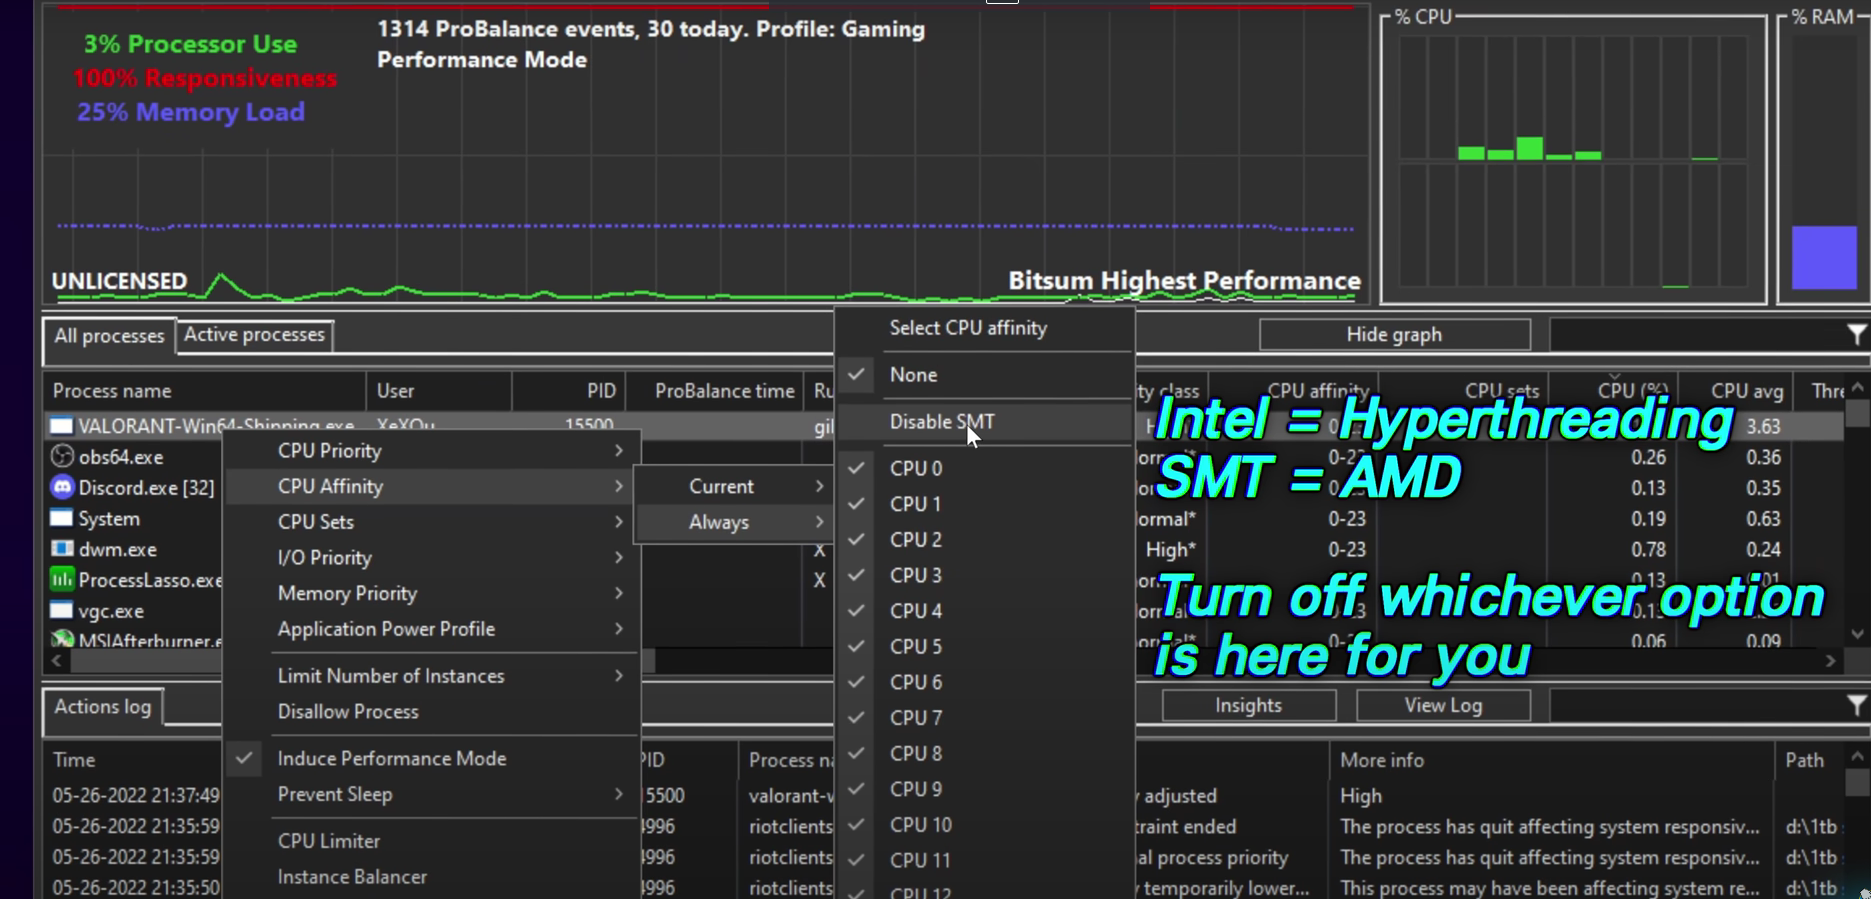This screenshot has width=1871, height=899.
Task: Uncheck CPU 9 in affinity list
Action: coord(985,789)
